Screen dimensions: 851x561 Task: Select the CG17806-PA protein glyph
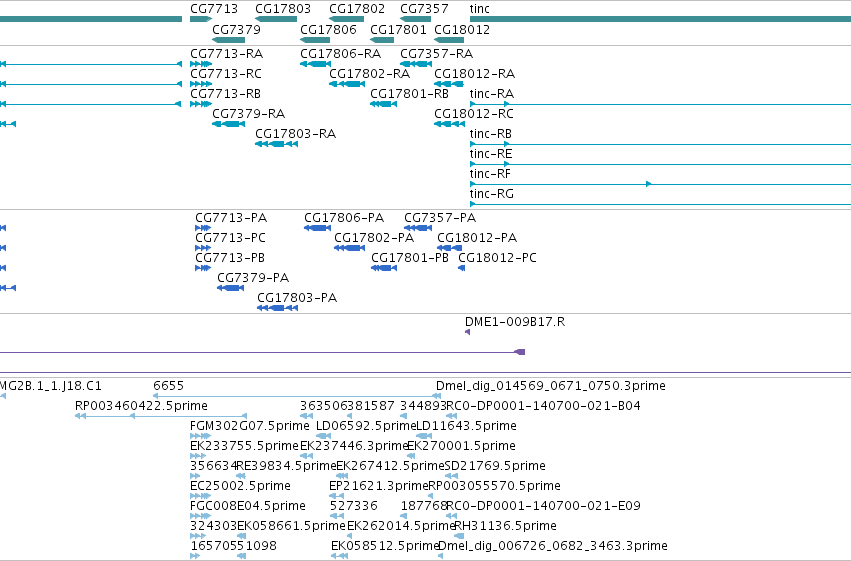(x=317, y=228)
